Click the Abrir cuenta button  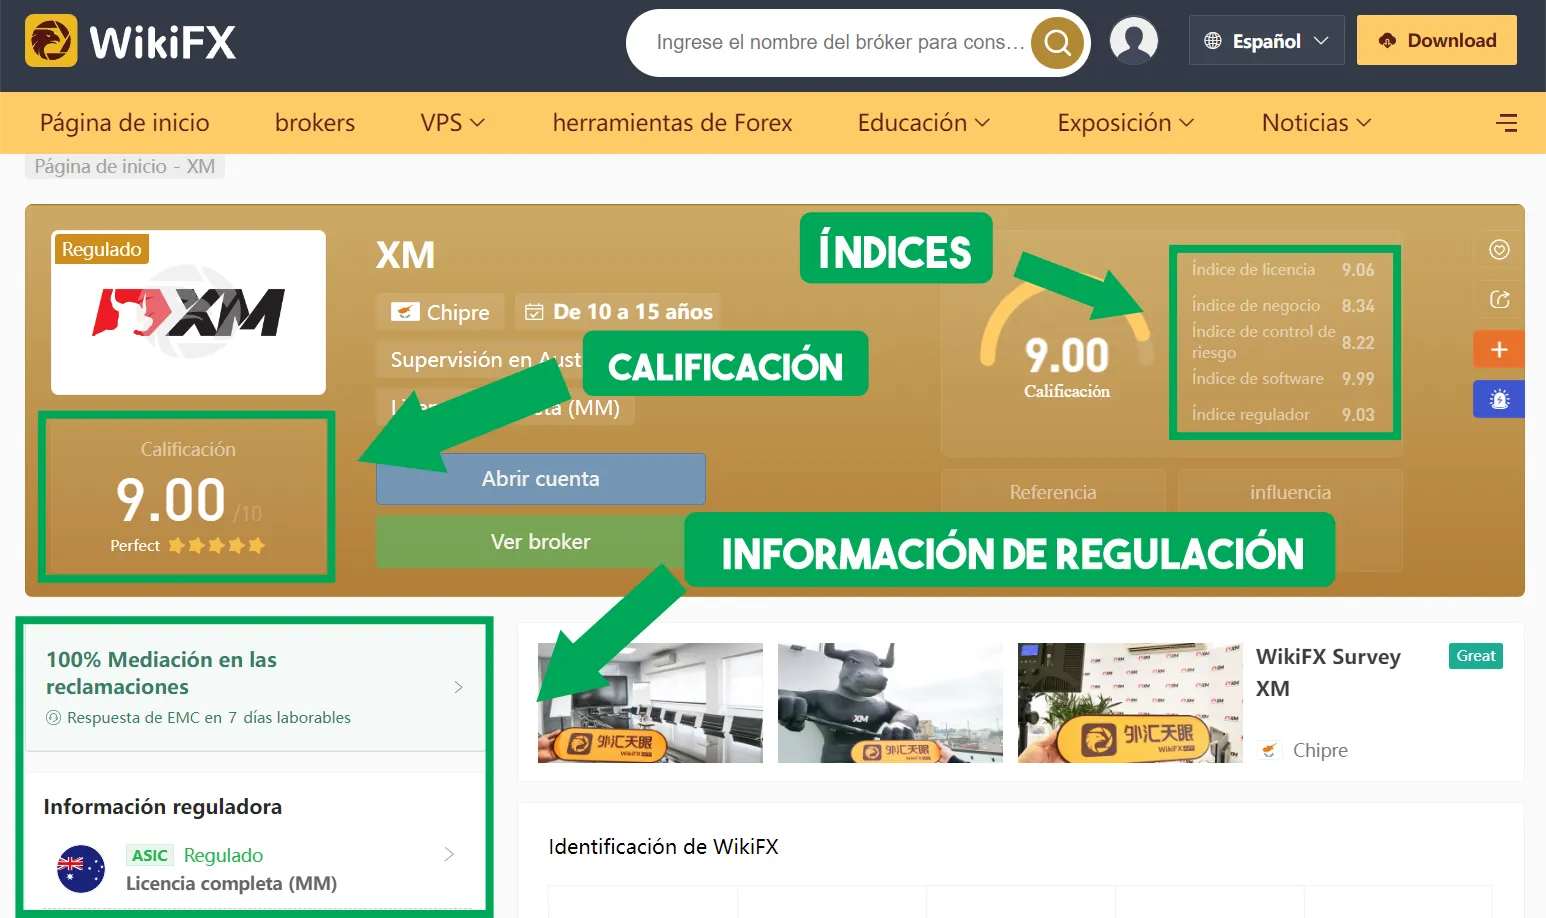pyautogui.click(x=541, y=479)
